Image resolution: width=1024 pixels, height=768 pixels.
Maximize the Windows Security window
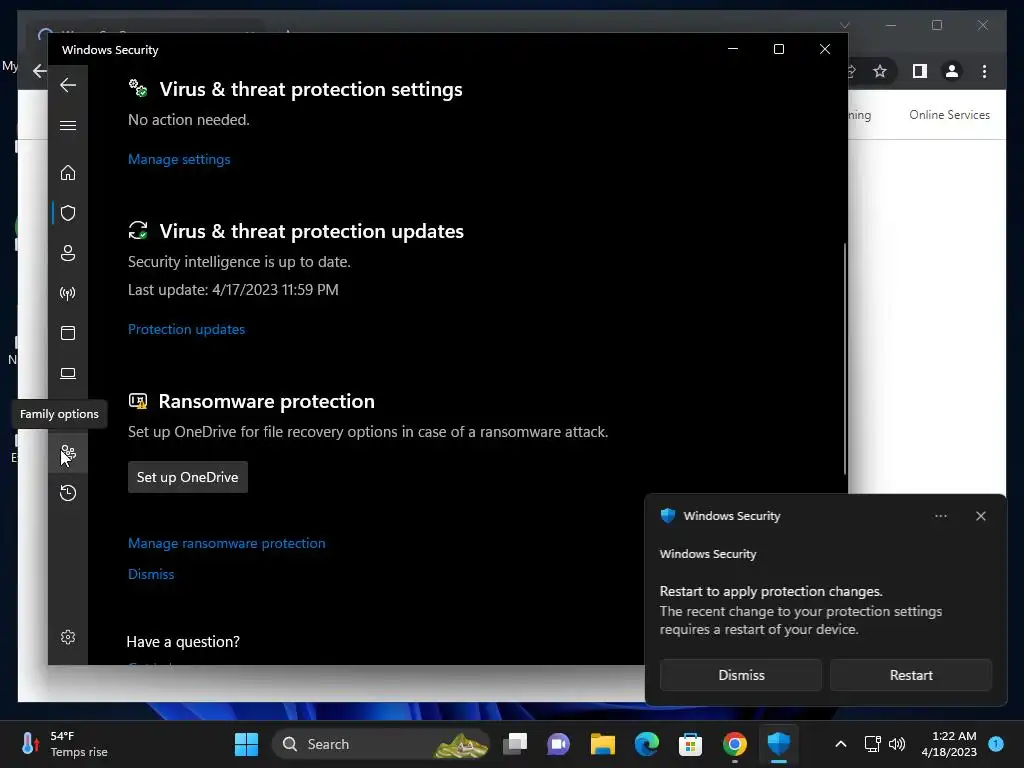778,49
